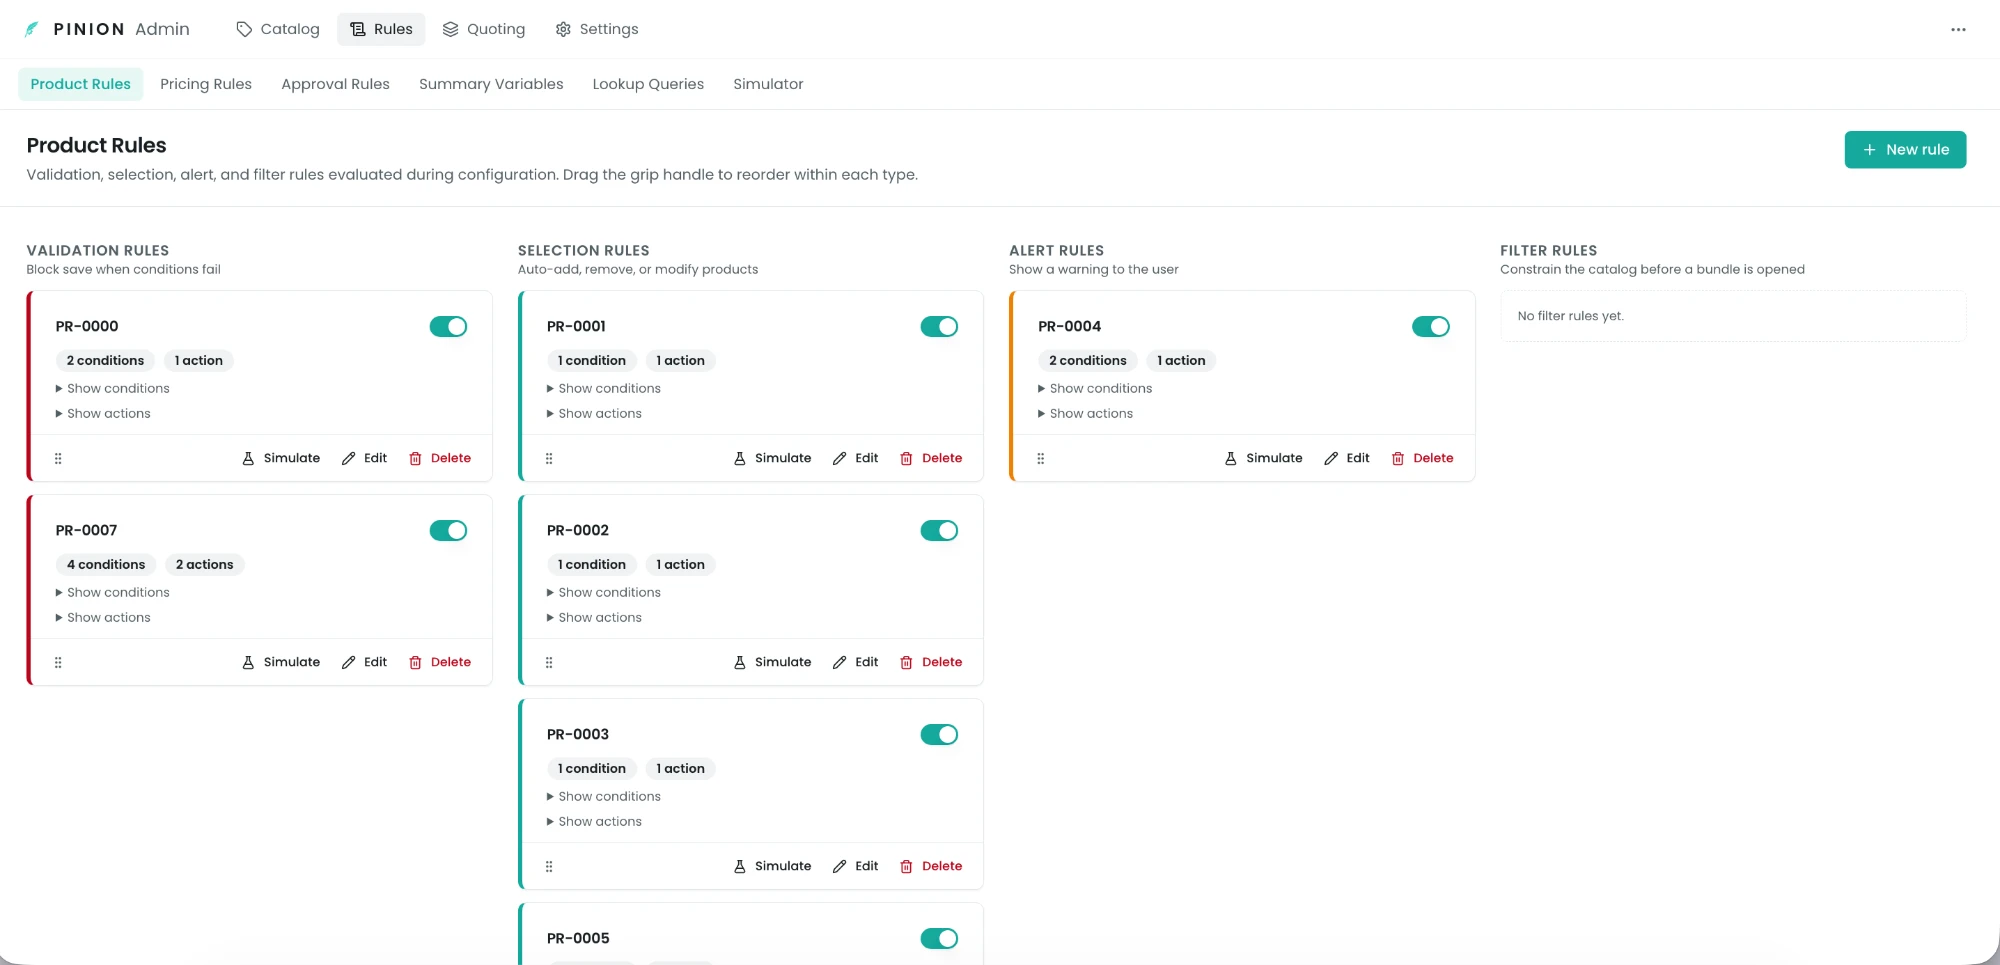
Task: Switch off the PR-0002 rule
Action: click(x=939, y=530)
